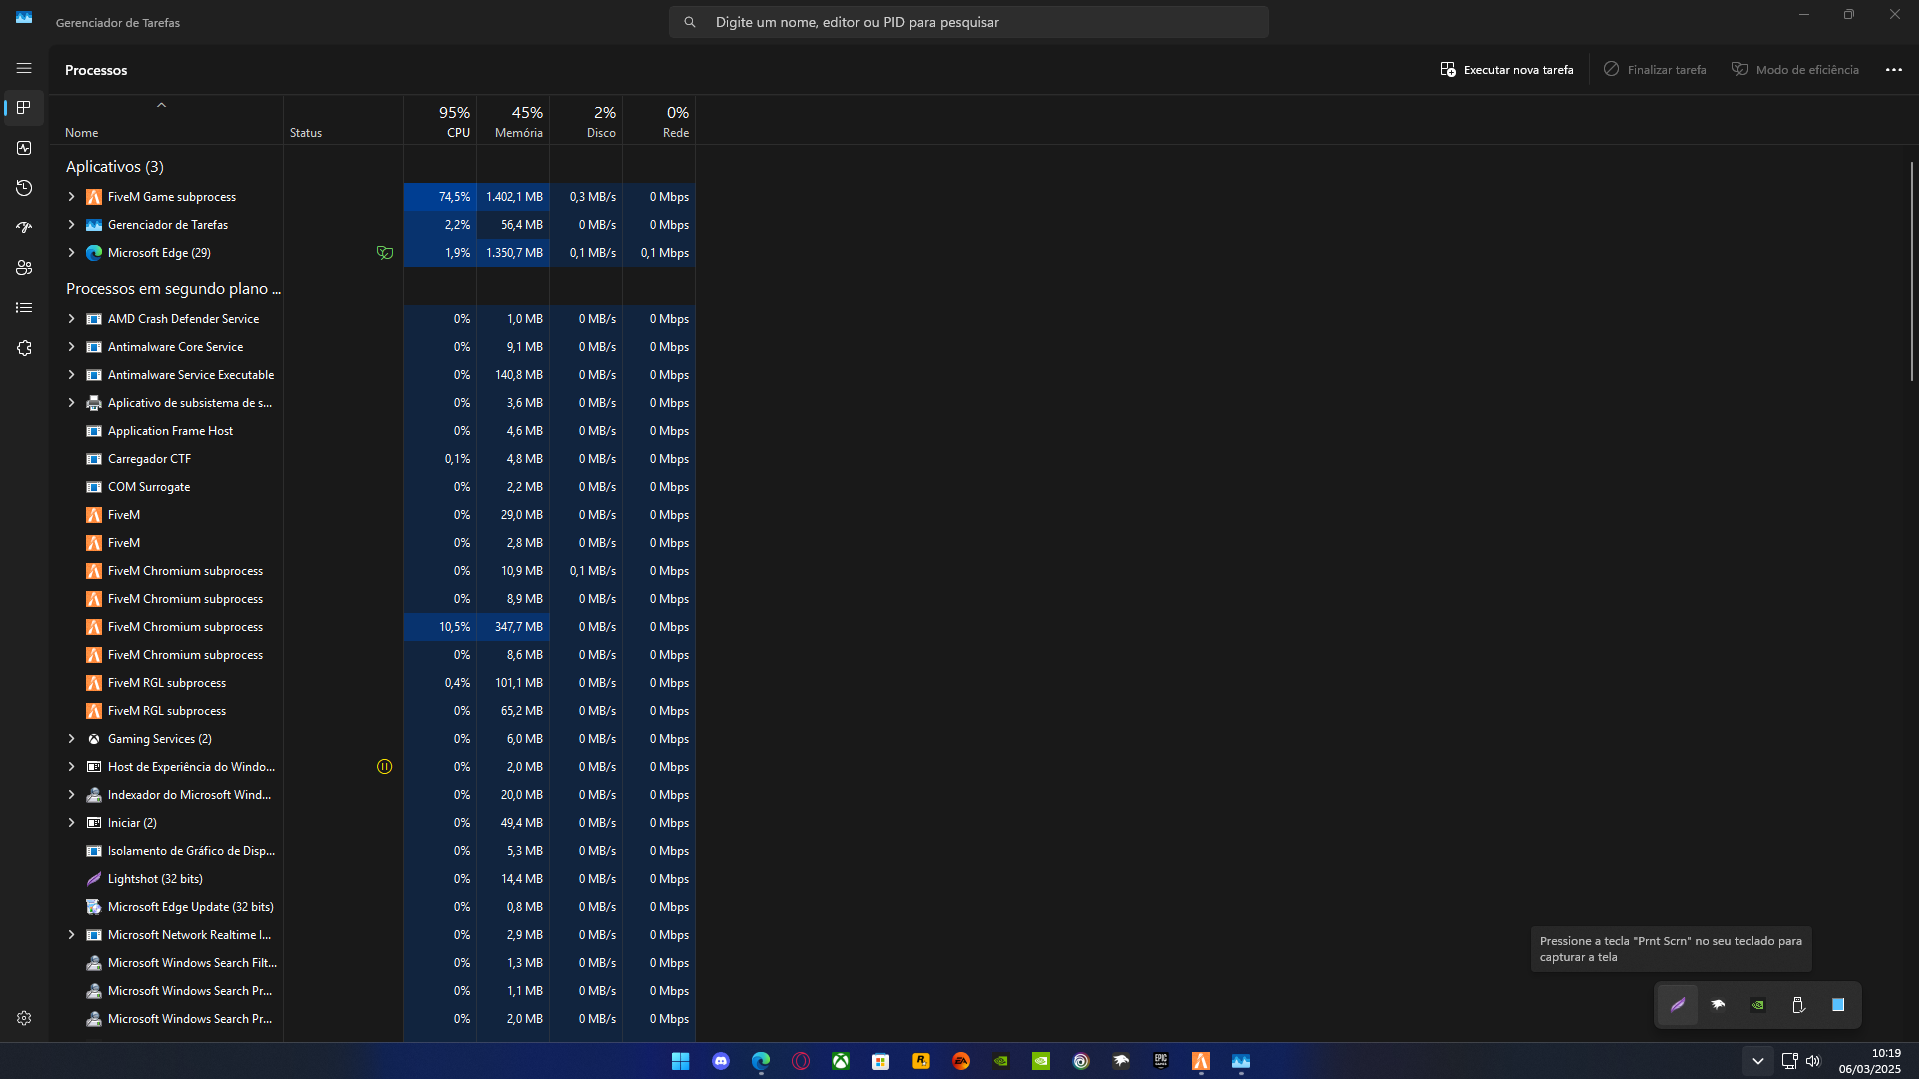The height and width of the screenshot is (1079, 1919).
Task: Click the Processos em segundo plano header
Action: coord(173,289)
